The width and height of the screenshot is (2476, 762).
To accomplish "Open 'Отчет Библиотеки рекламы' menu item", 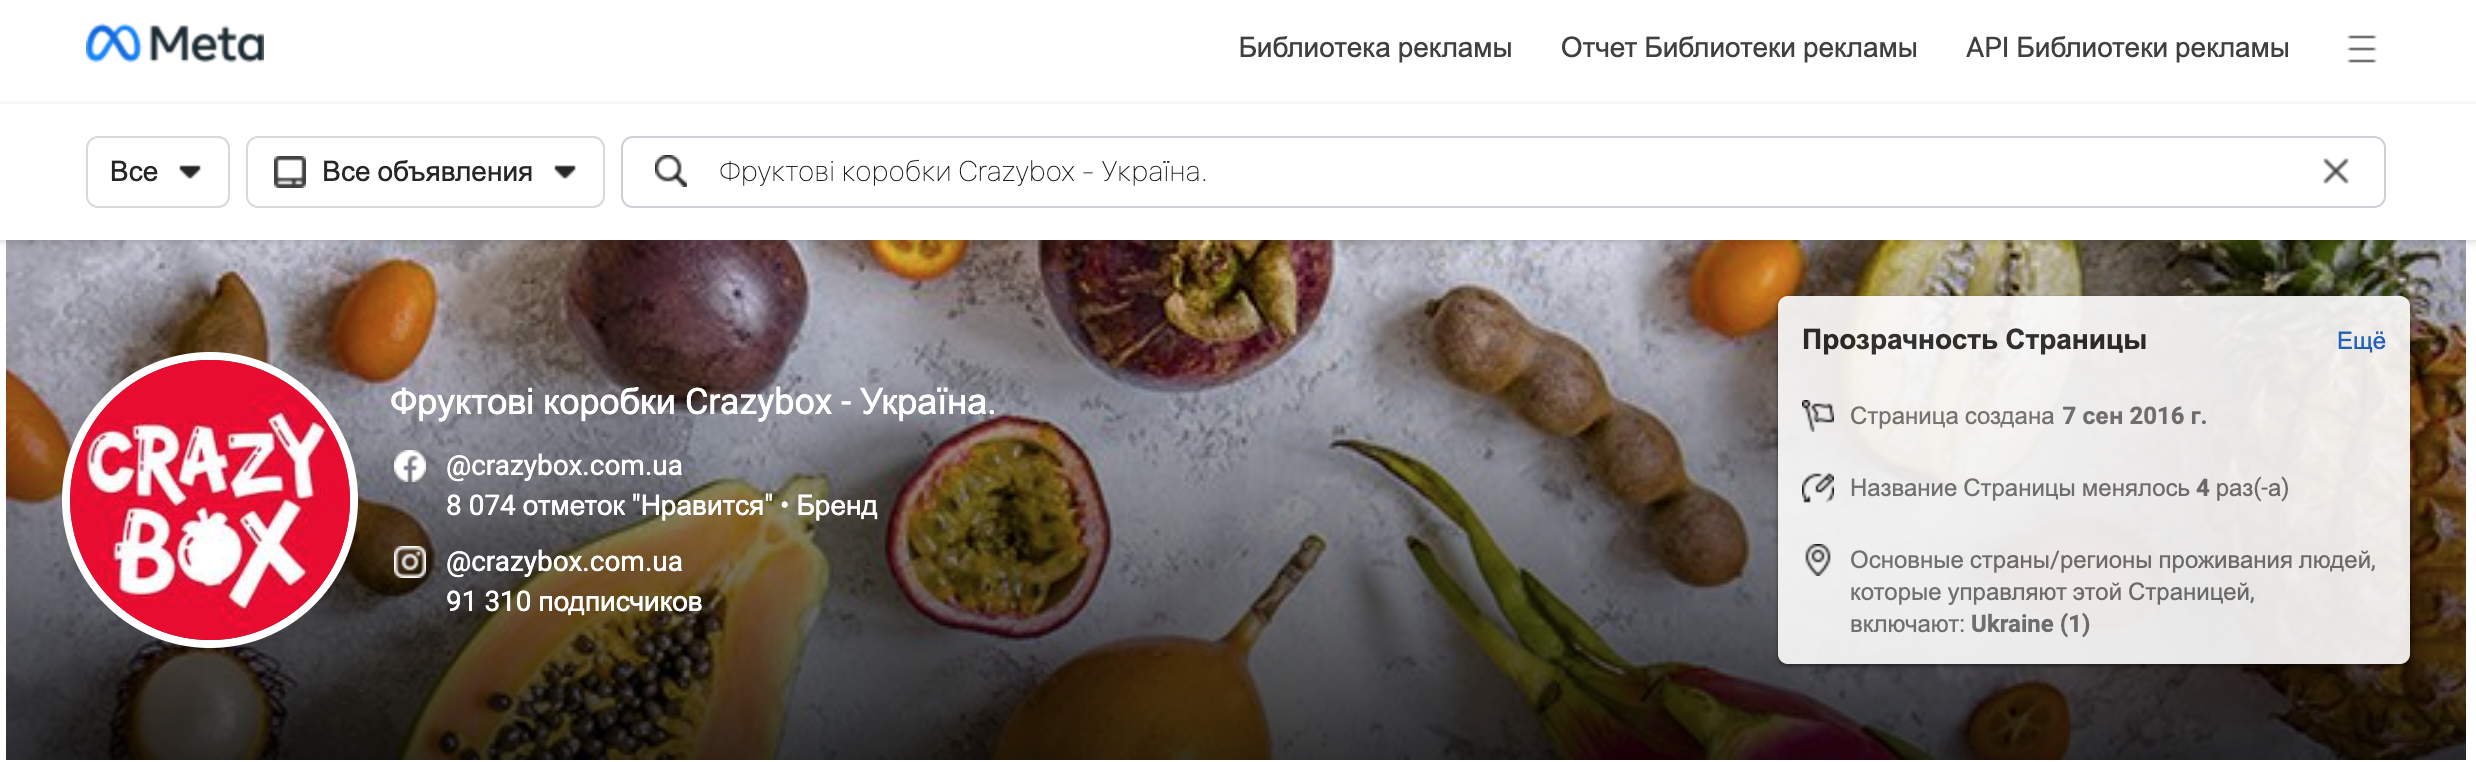I will (x=1738, y=48).
